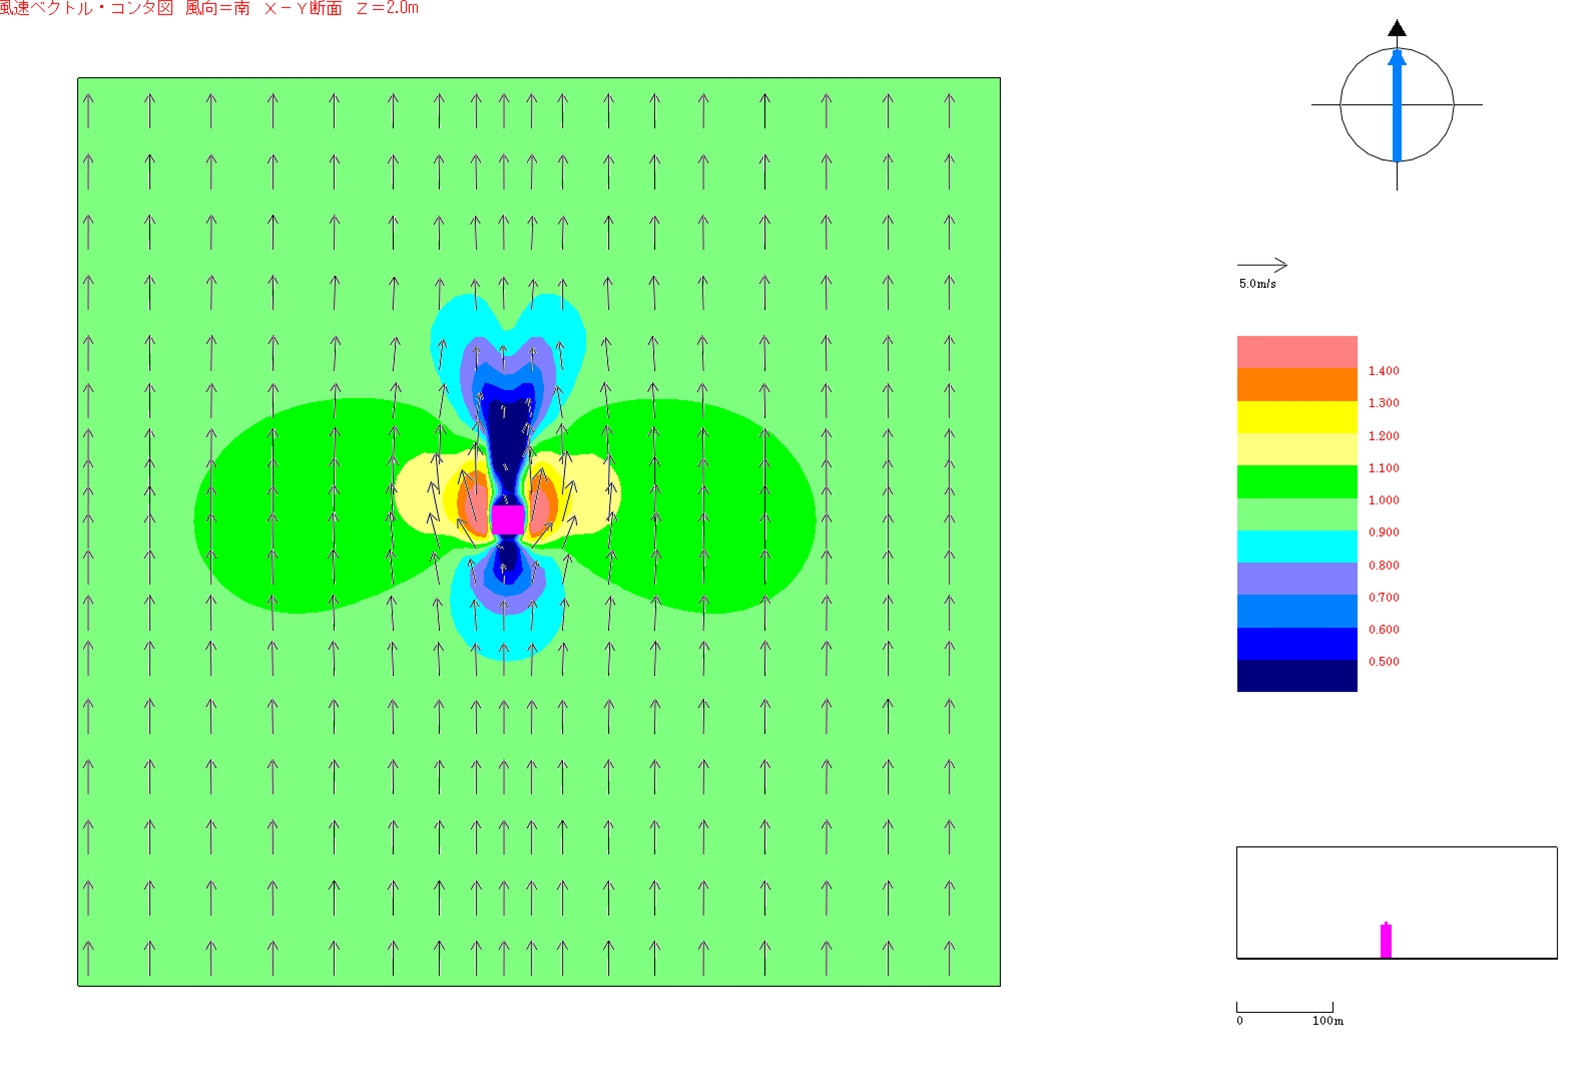1596x1065 pixels.
Task: Click the red chart title text
Action: coord(209,9)
